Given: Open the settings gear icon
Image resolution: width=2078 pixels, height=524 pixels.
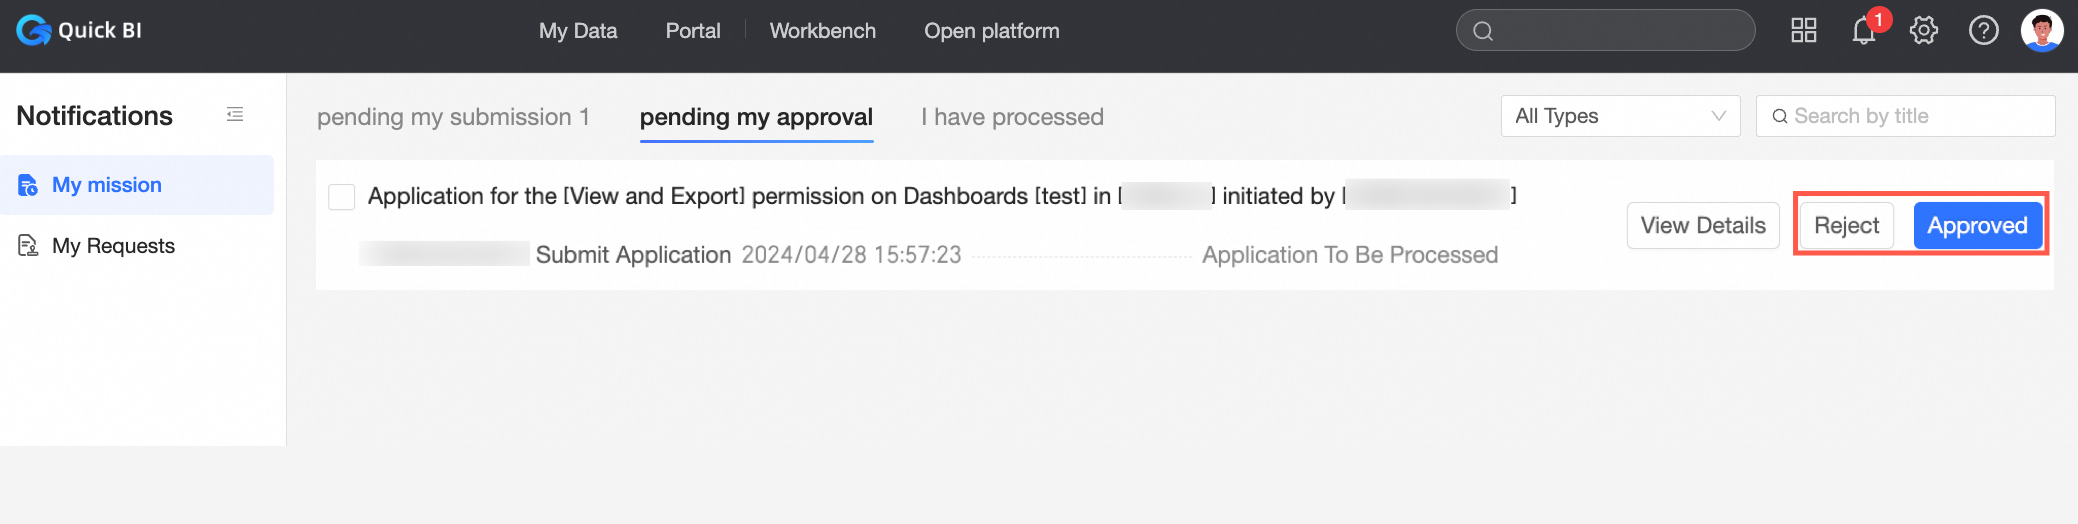Looking at the screenshot, I should [1923, 31].
